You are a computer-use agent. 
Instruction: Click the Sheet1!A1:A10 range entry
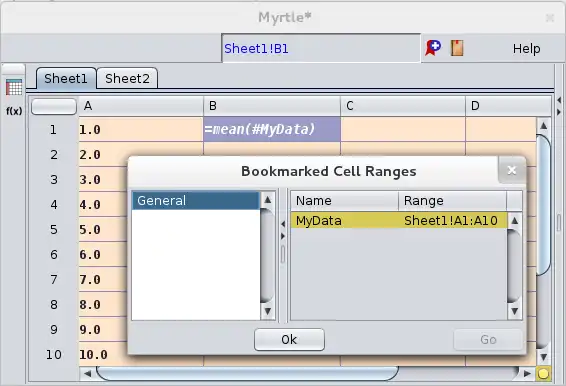pyautogui.click(x=450, y=220)
